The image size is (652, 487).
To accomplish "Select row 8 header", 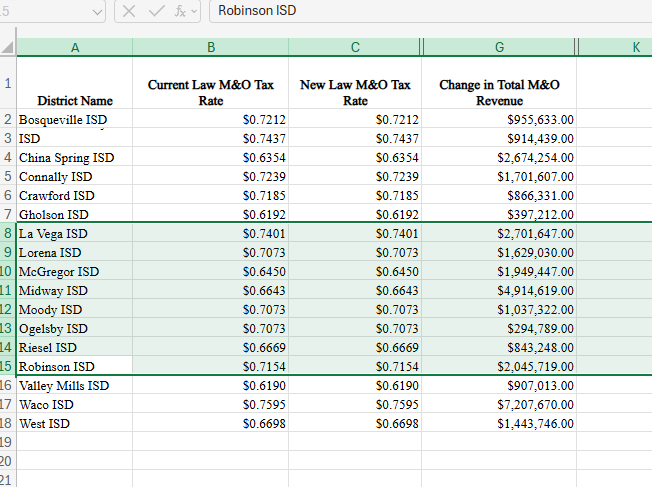I will 8,233.
